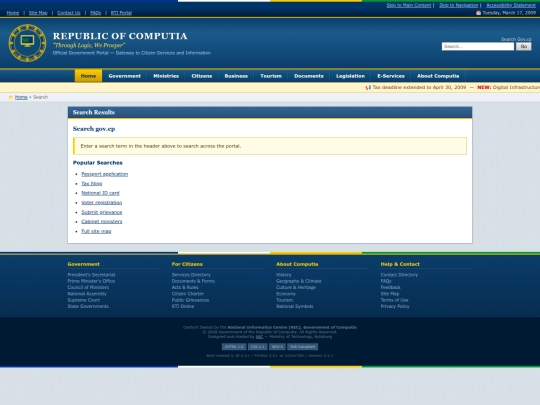The height and width of the screenshot is (405, 540).
Task: Open the Accessibility Statement link
Action: pyautogui.click(x=511, y=5)
